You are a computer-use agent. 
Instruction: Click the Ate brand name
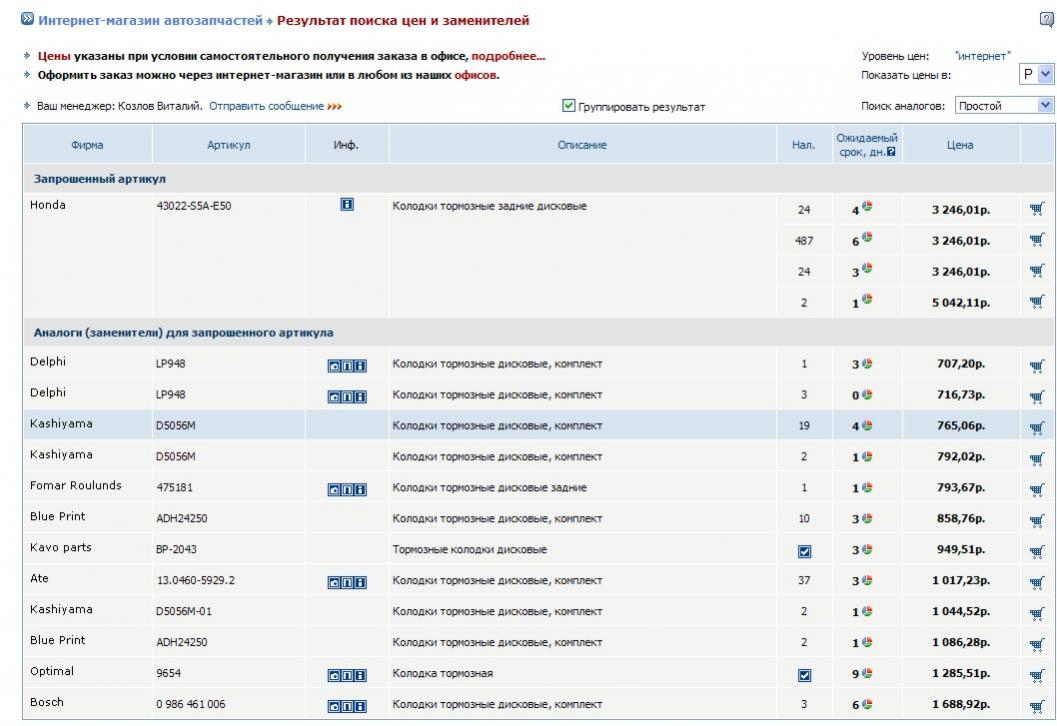click(x=39, y=578)
